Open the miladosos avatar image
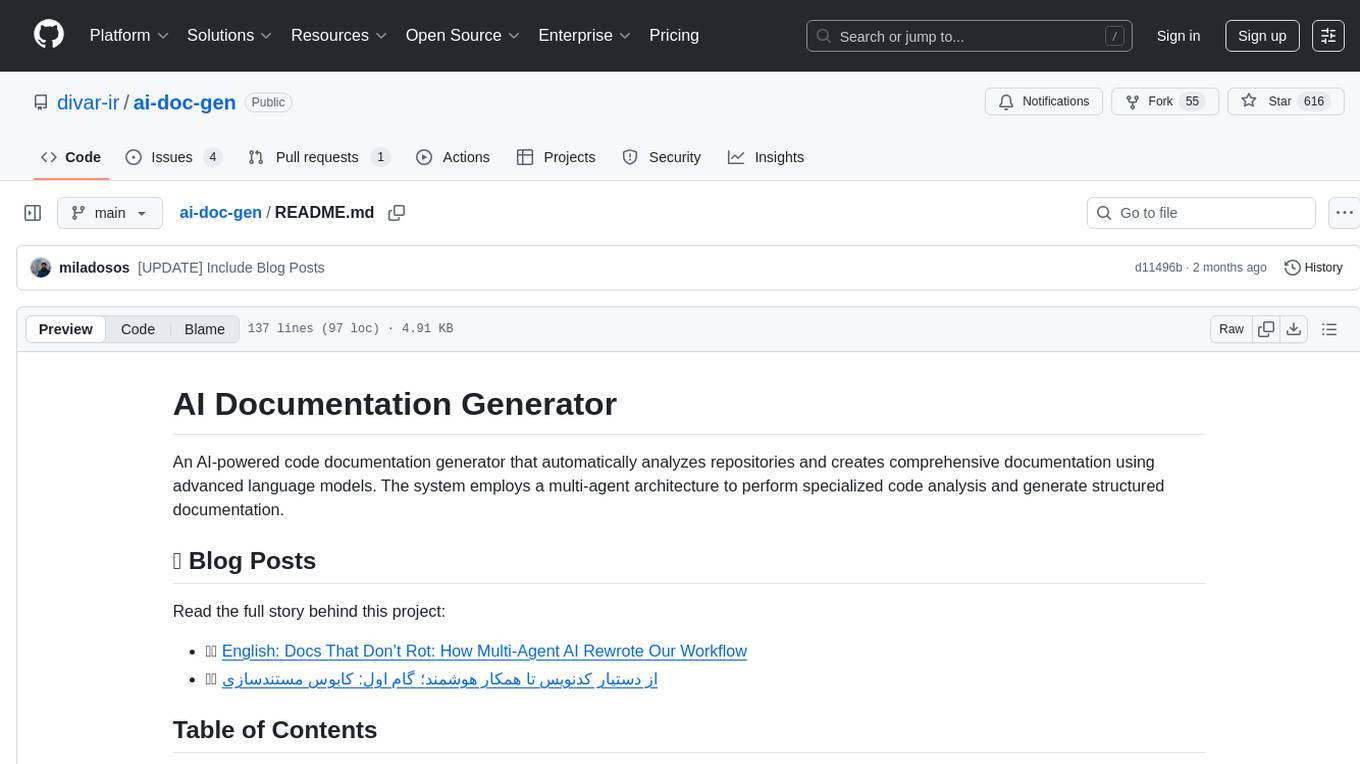Image resolution: width=1360 pixels, height=764 pixels. [41, 268]
